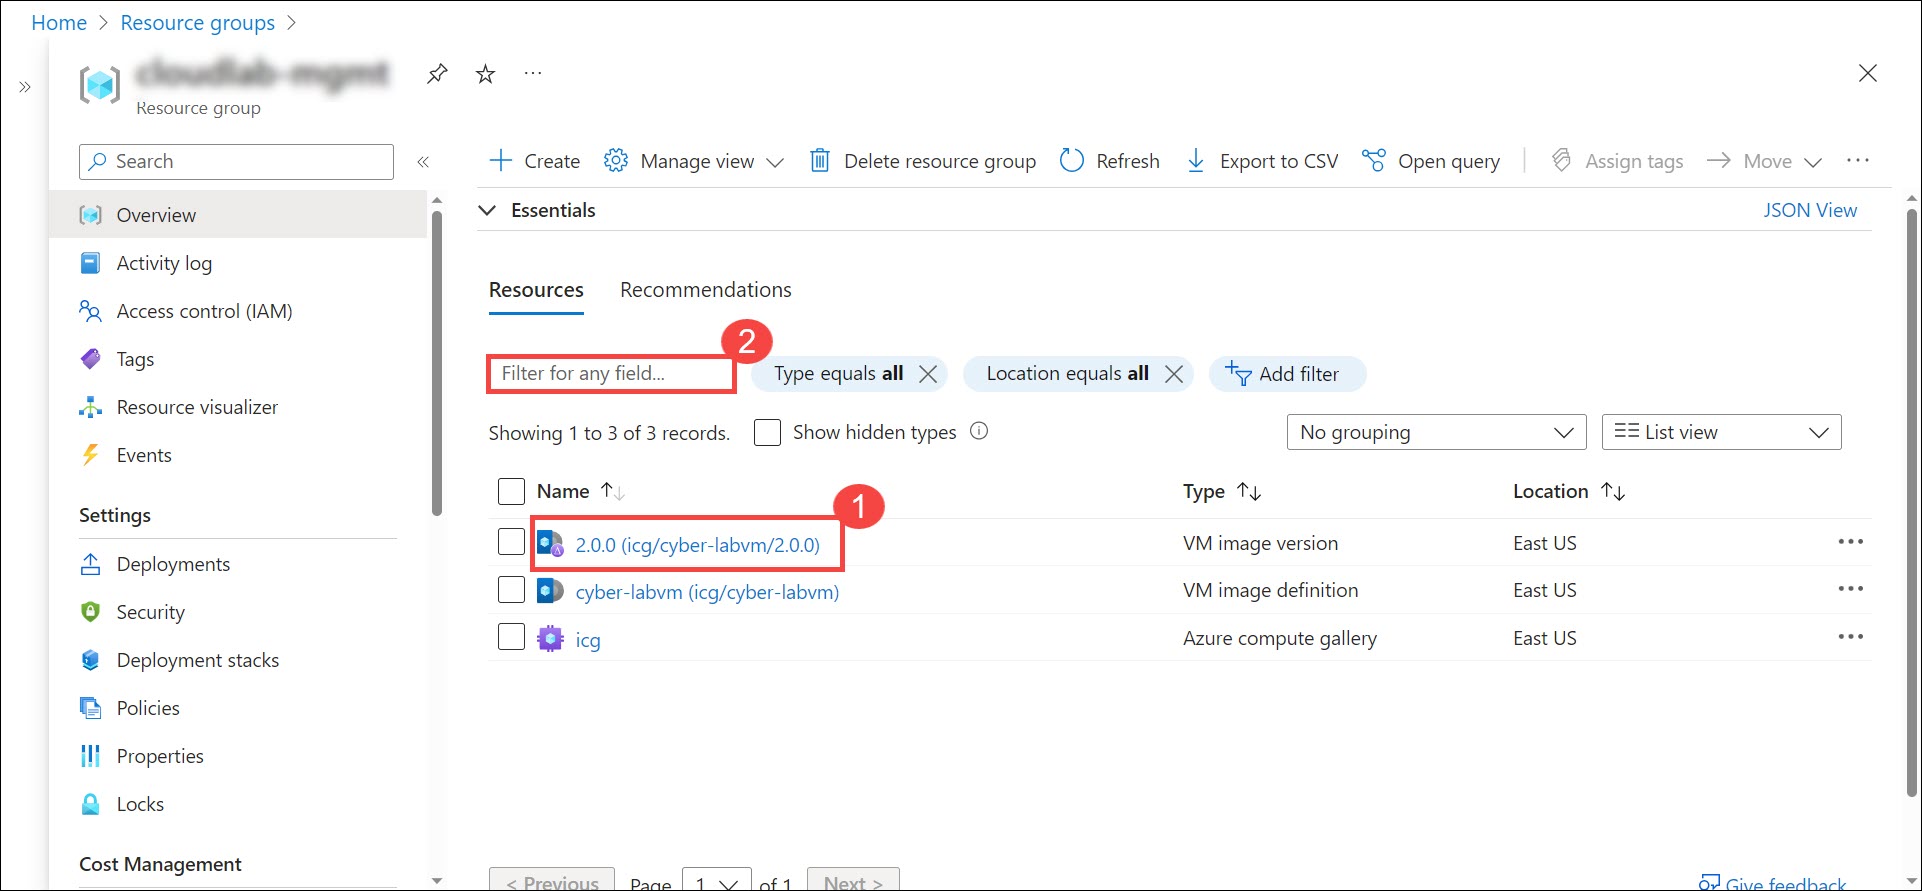This screenshot has width=1922, height=891.
Task: Pin the resource group to dashboard
Action: point(437,74)
